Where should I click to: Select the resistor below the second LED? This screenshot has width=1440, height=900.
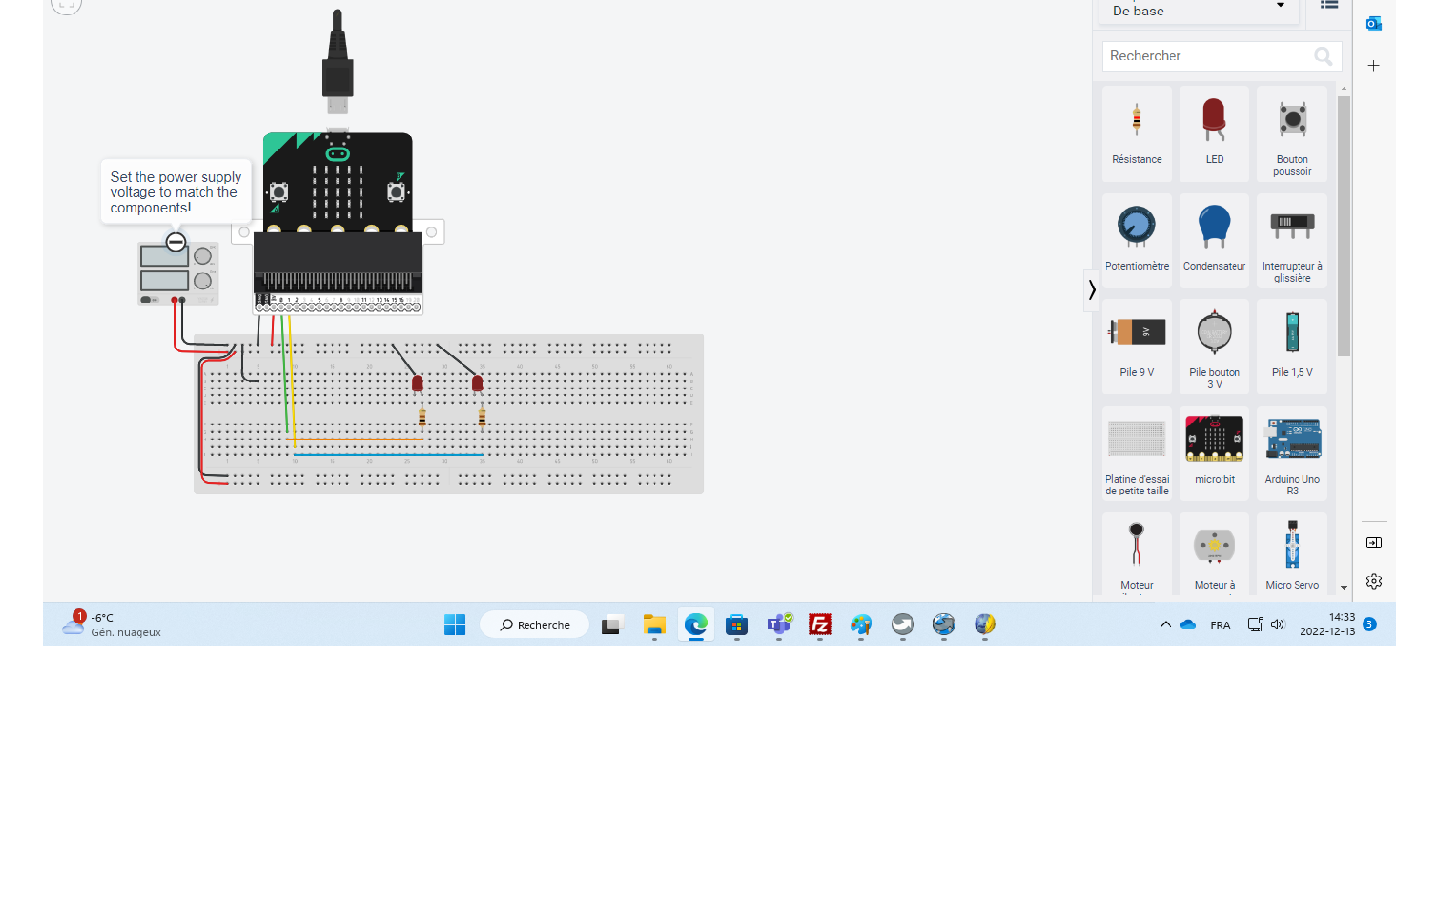pyautogui.click(x=482, y=417)
